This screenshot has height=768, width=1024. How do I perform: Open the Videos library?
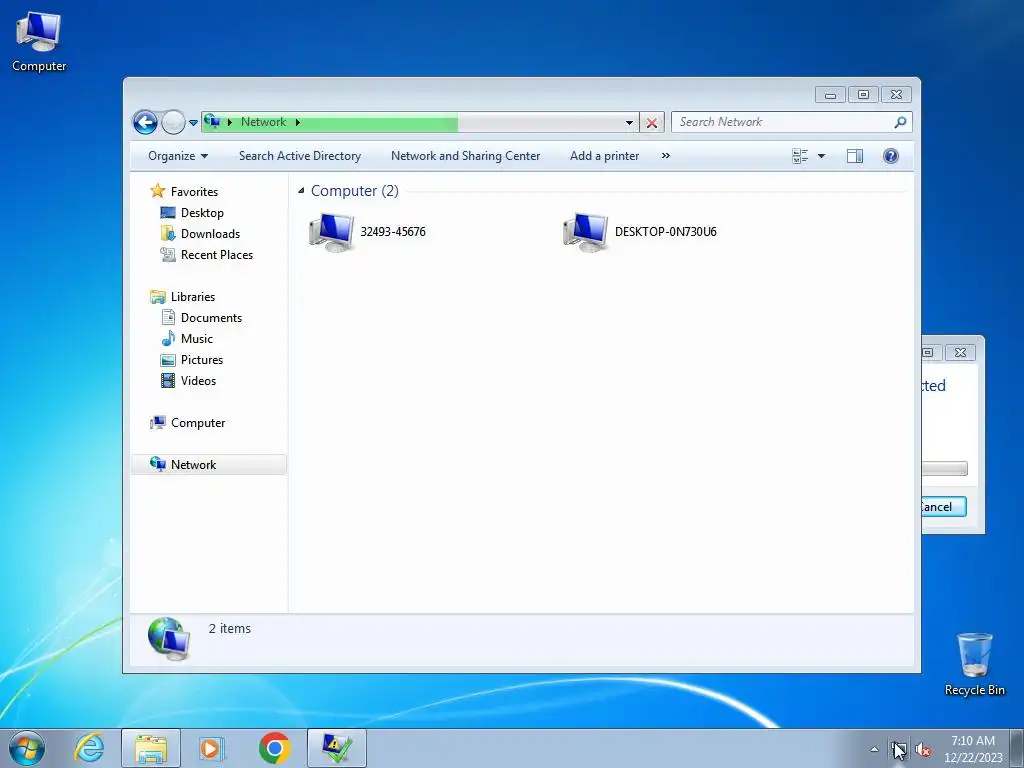(198, 381)
